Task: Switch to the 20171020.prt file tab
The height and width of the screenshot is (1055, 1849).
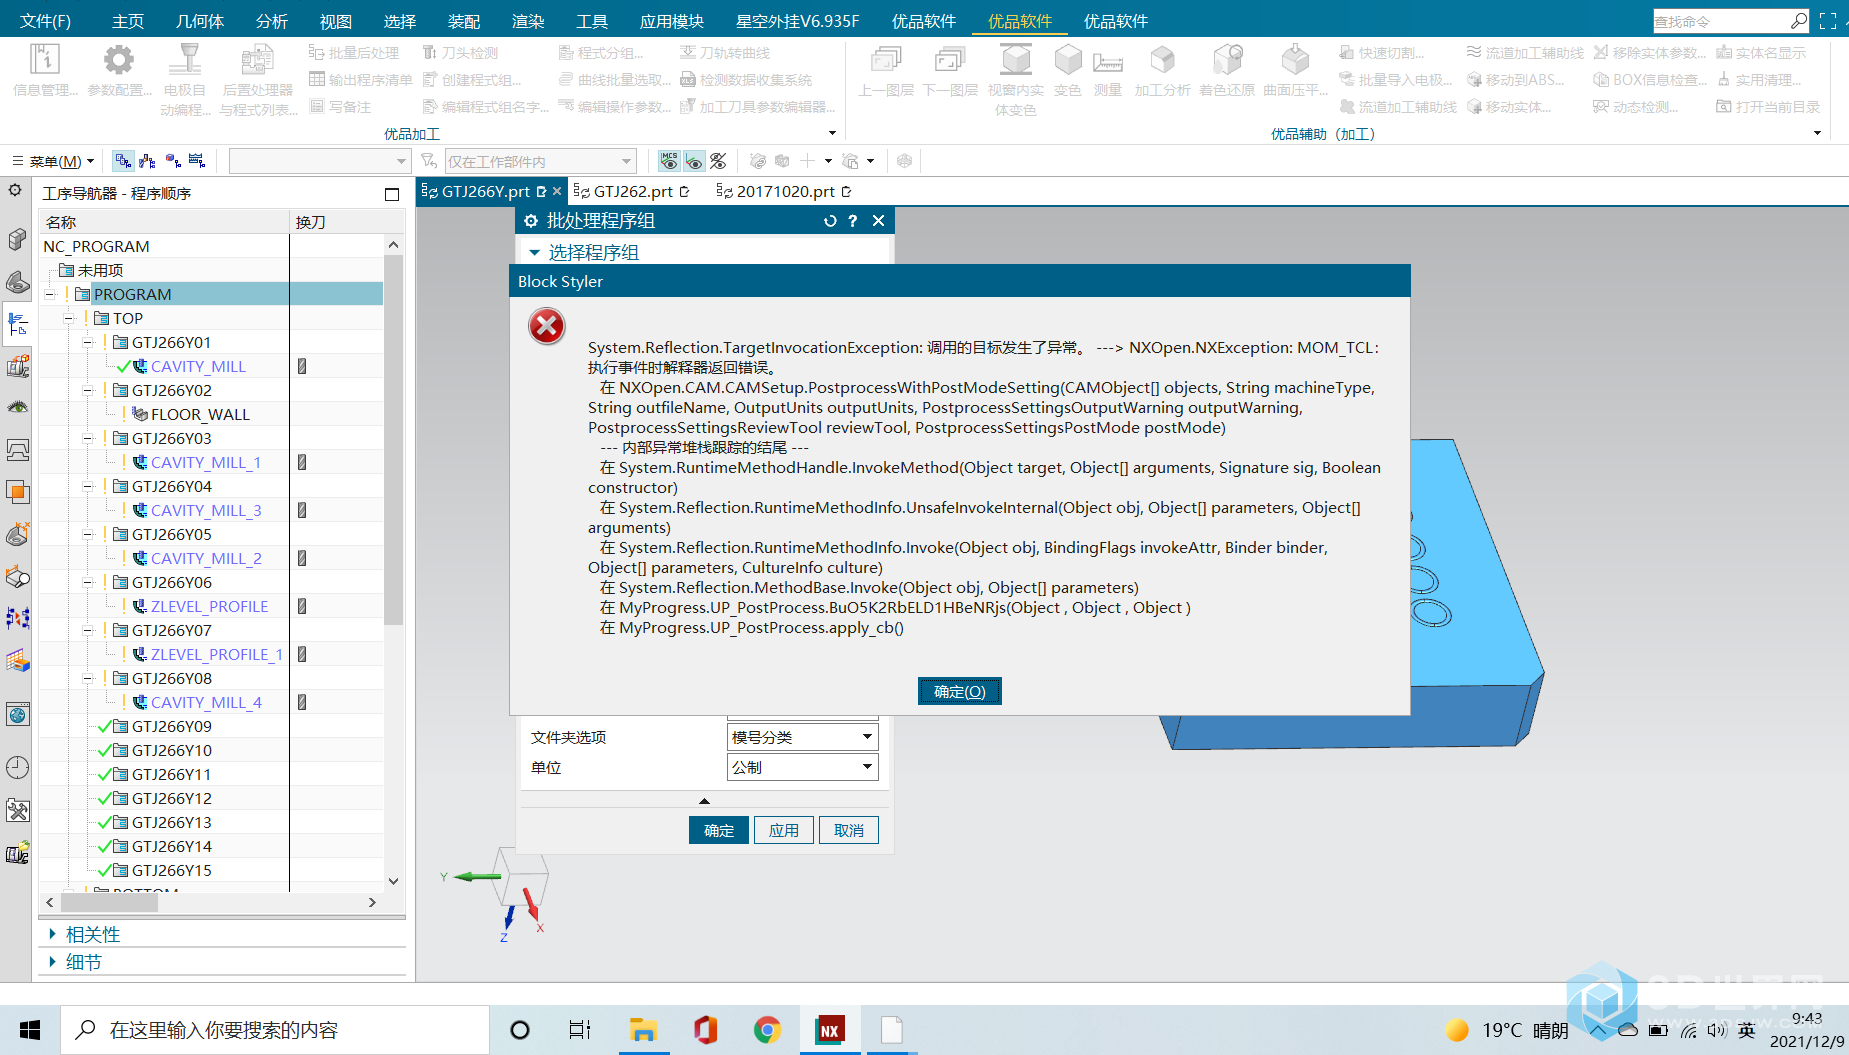Action: [x=784, y=191]
